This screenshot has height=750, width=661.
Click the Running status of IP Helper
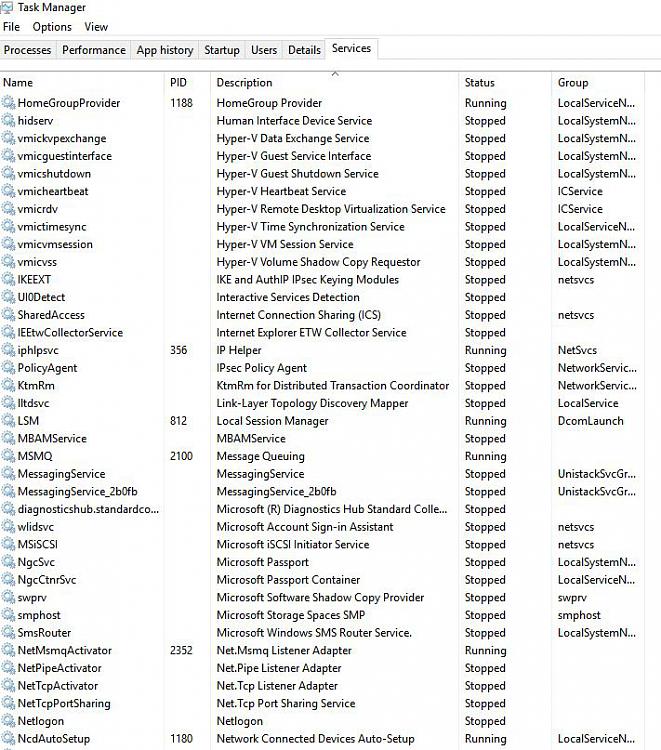click(485, 350)
